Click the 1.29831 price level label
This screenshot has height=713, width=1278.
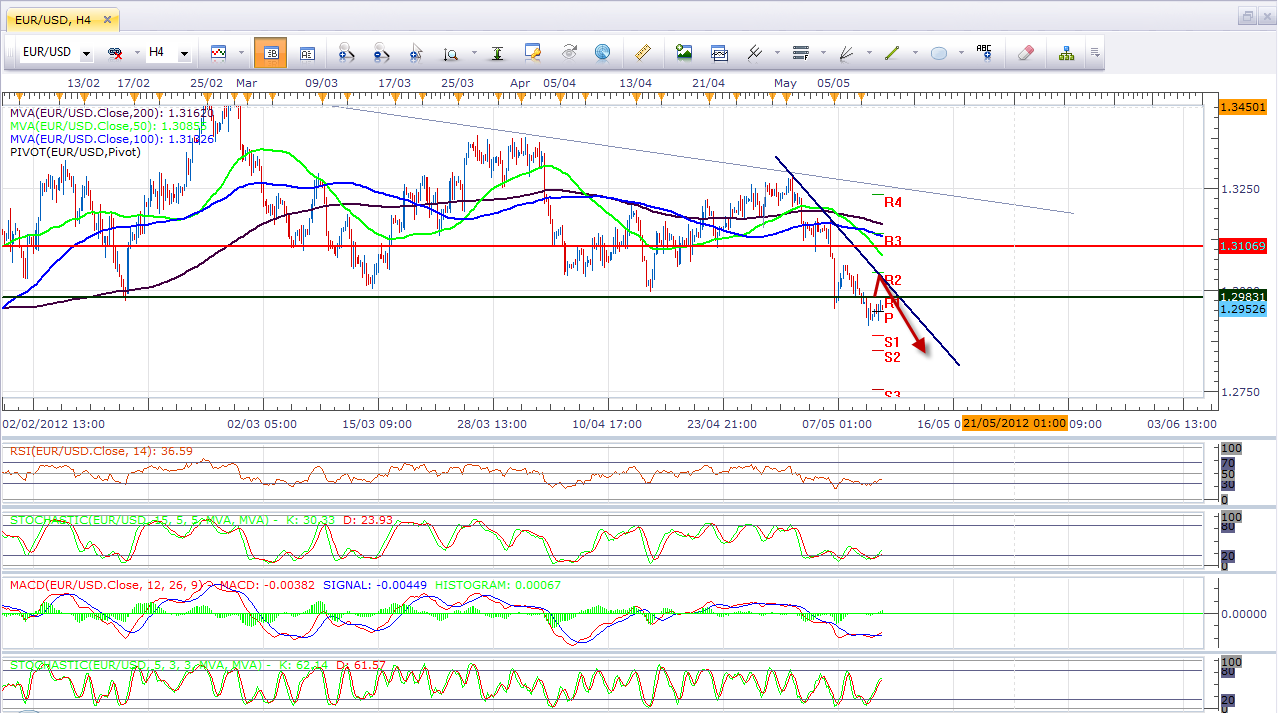click(x=1243, y=296)
